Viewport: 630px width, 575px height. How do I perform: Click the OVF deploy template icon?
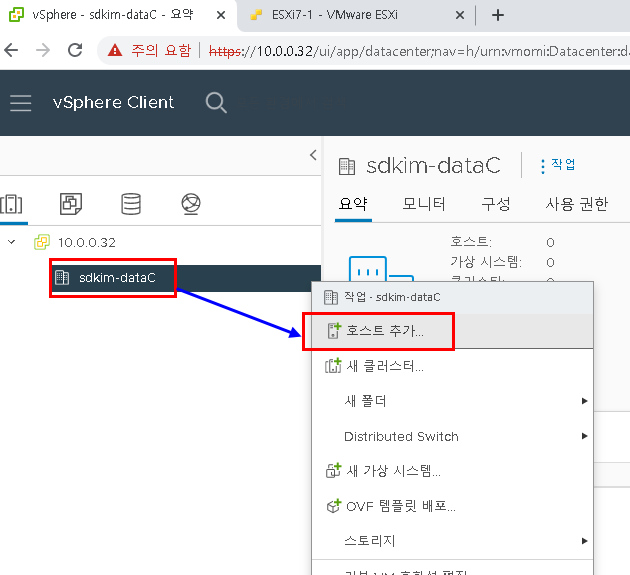(x=333, y=506)
